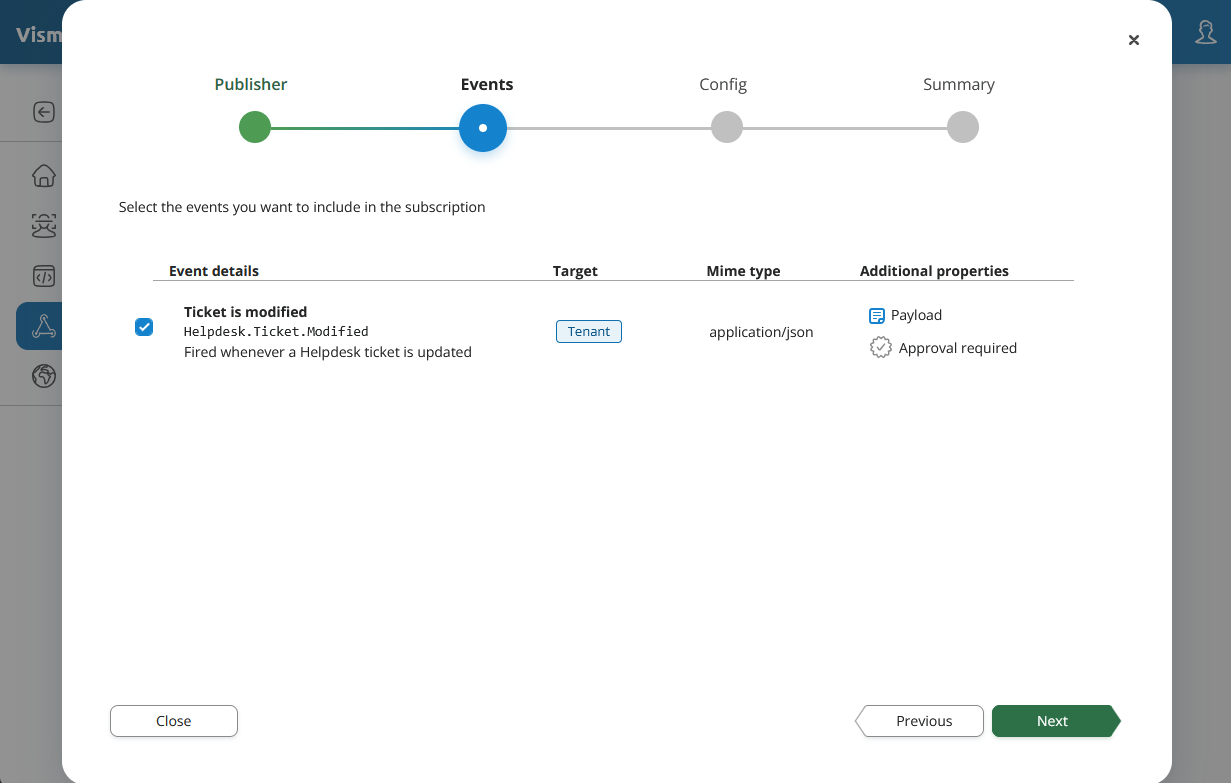The height and width of the screenshot is (783, 1231).
Task: Click the Helpdesk.Ticket.Modified event name
Action: pos(276,331)
